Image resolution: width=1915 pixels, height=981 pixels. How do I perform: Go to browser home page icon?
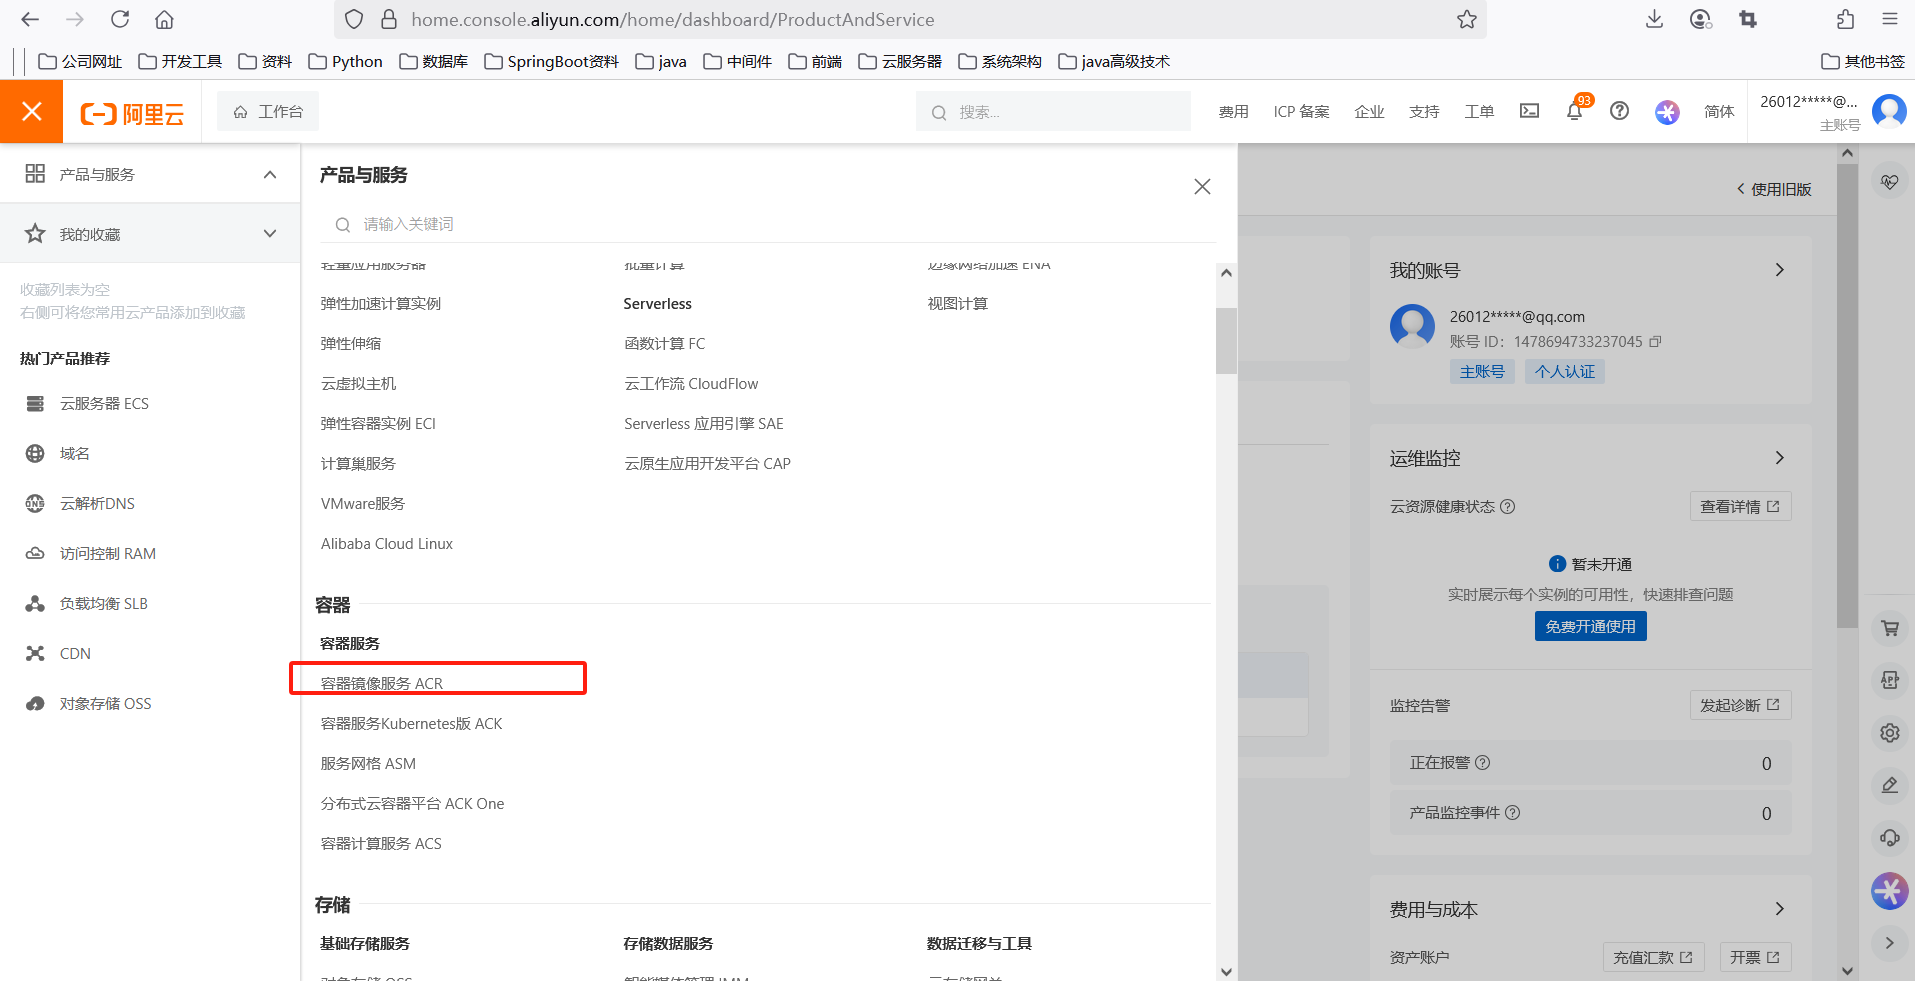164,19
